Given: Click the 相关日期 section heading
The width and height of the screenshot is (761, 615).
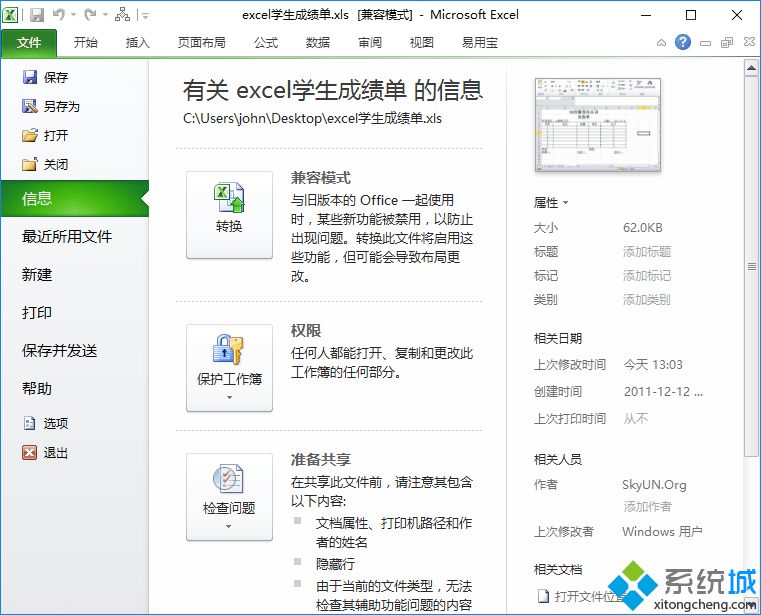Looking at the screenshot, I should (558, 338).
